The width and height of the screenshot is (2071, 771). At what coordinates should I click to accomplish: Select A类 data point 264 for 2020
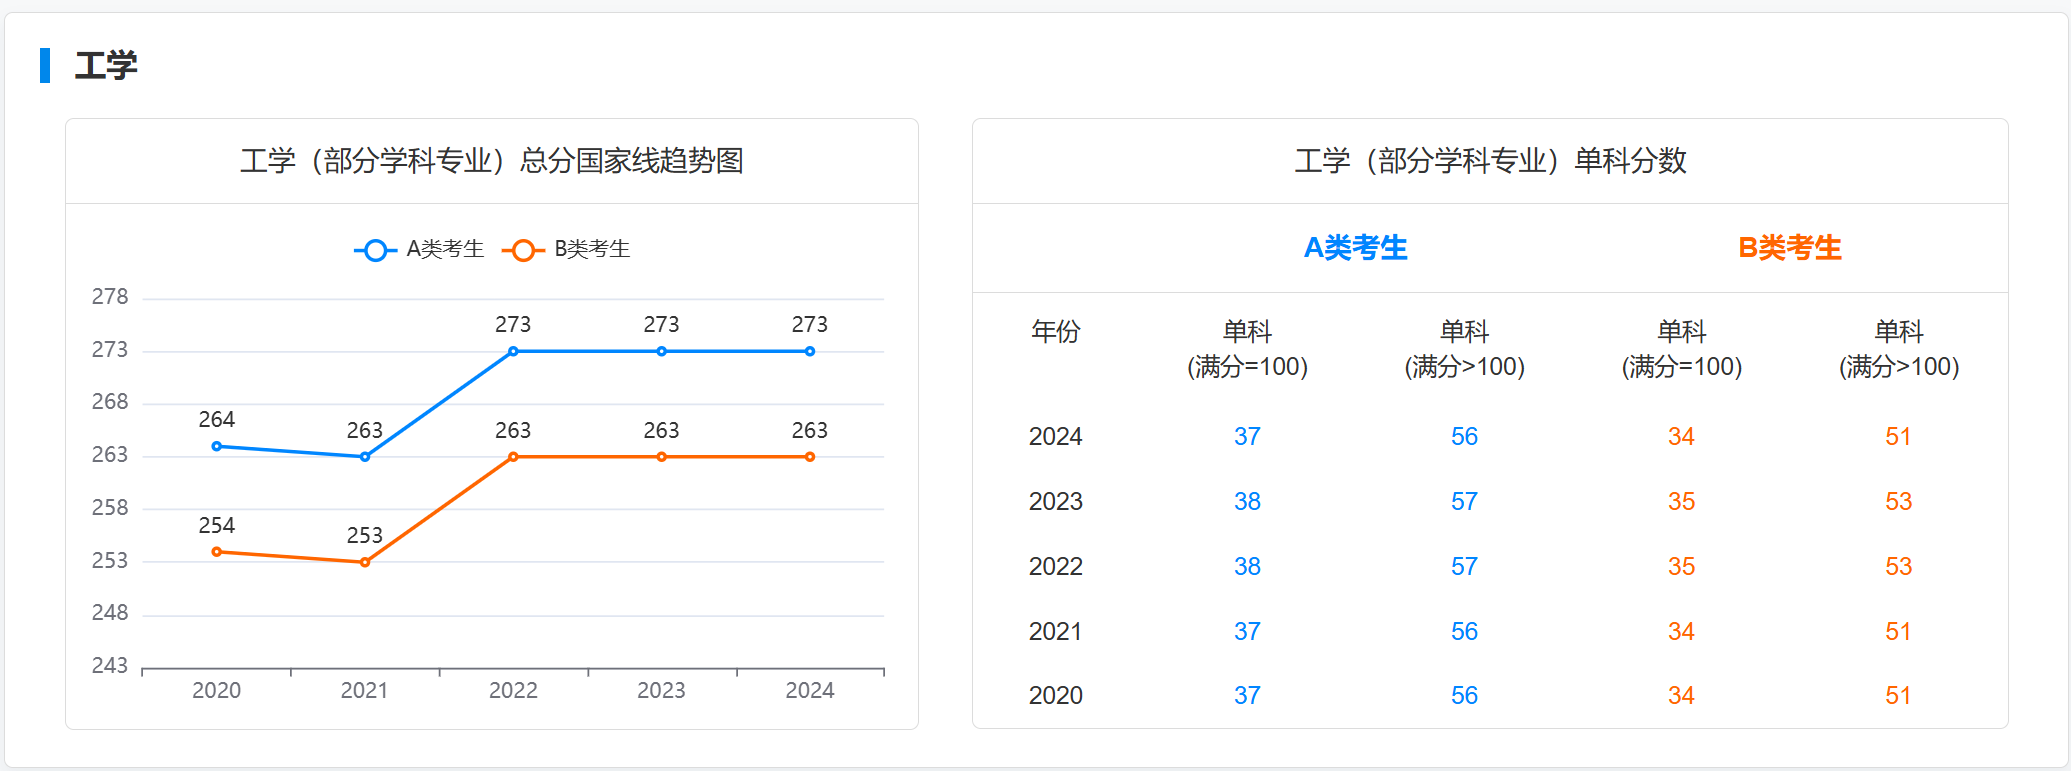(217, 446)
